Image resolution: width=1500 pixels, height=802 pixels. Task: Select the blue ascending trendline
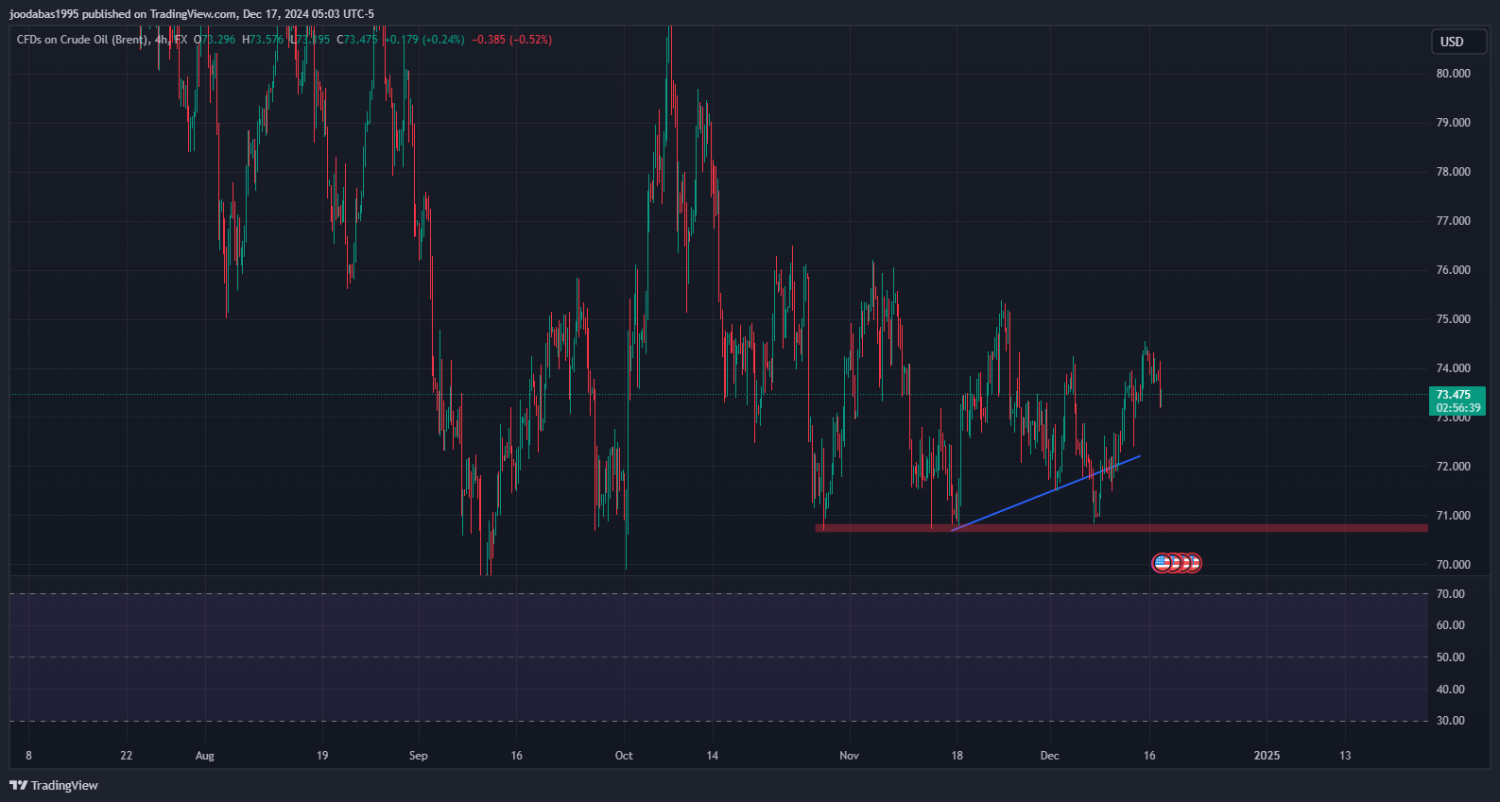point(1045,493)
